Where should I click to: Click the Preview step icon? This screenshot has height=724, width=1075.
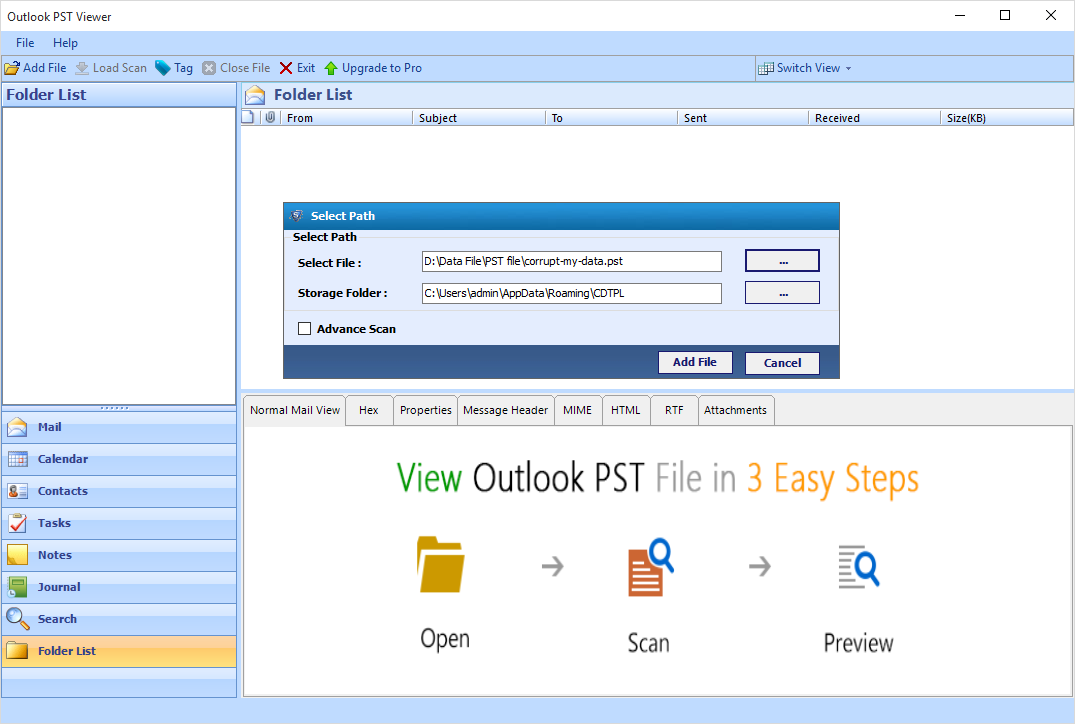[x=858, y=567]
